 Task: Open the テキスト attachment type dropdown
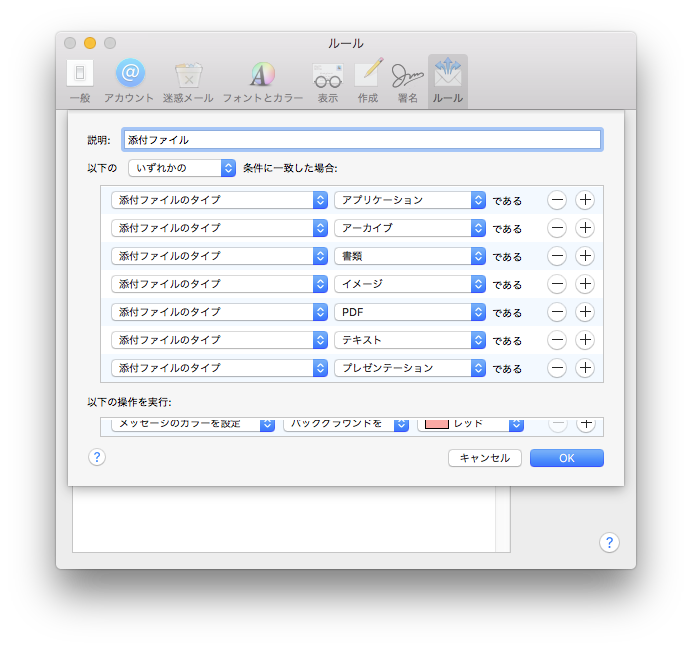[x=410, y=340]
